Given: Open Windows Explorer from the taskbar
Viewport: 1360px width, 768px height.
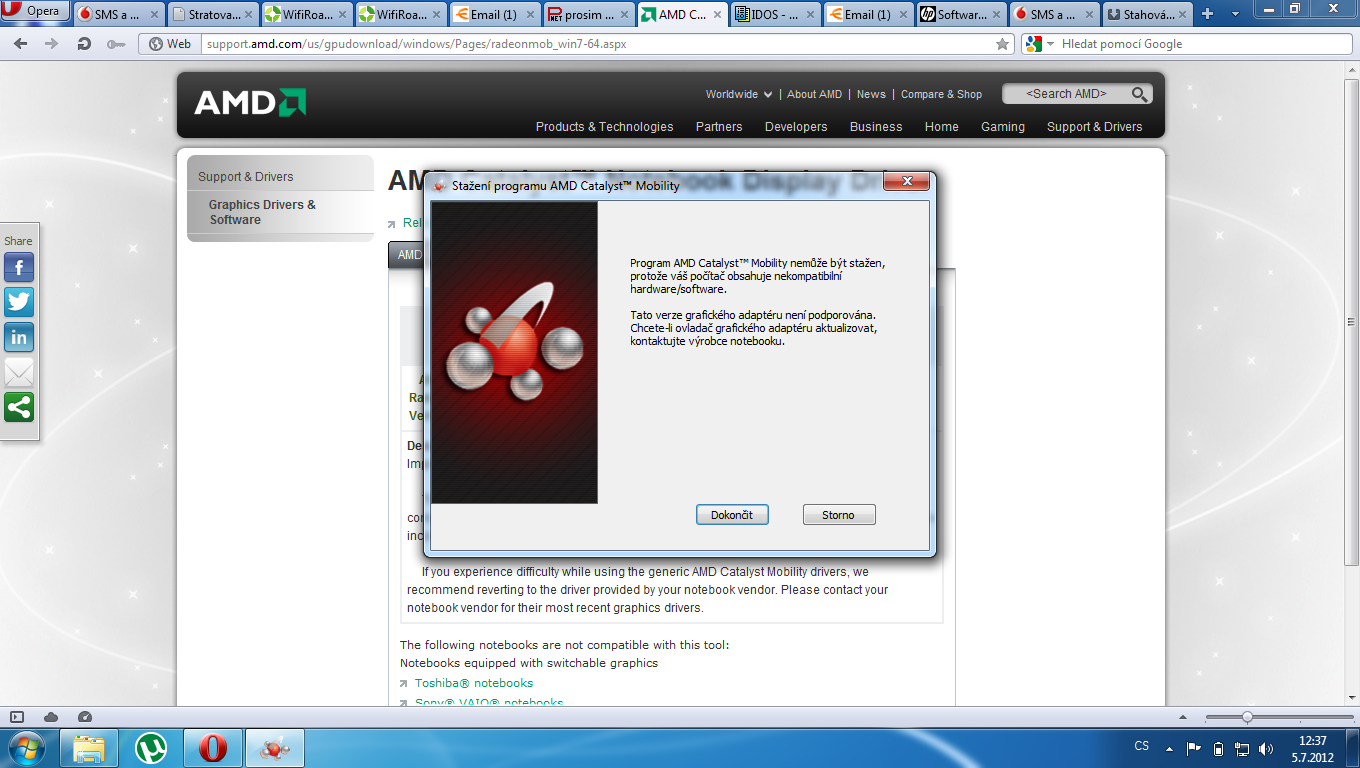Looking at the screenshot, I should pyautogui.click(x=89, y=748).
